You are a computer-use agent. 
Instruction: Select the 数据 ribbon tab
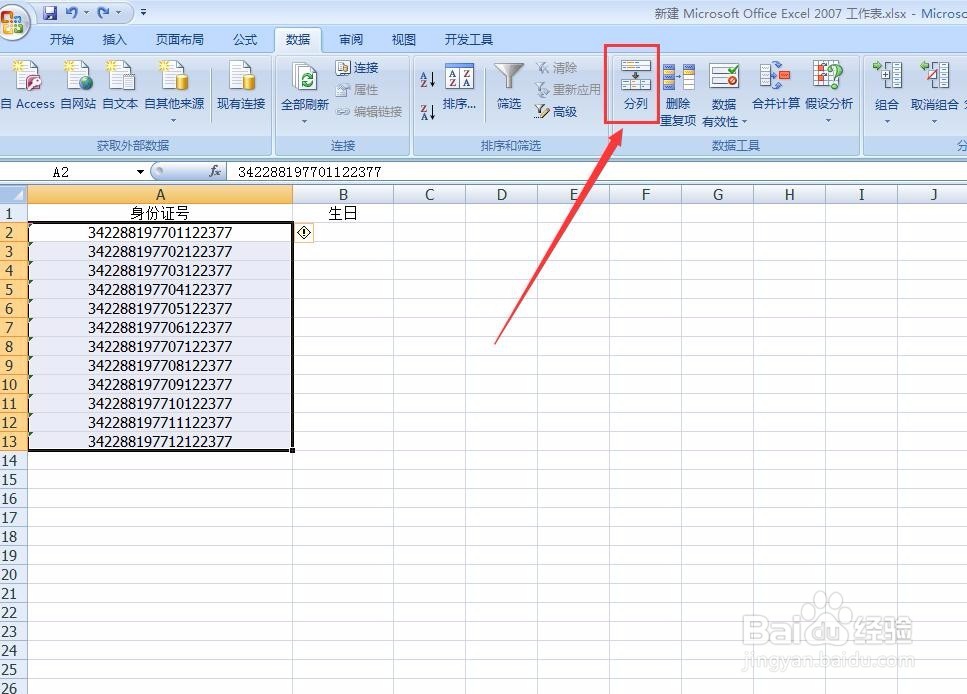pos(297,39)
